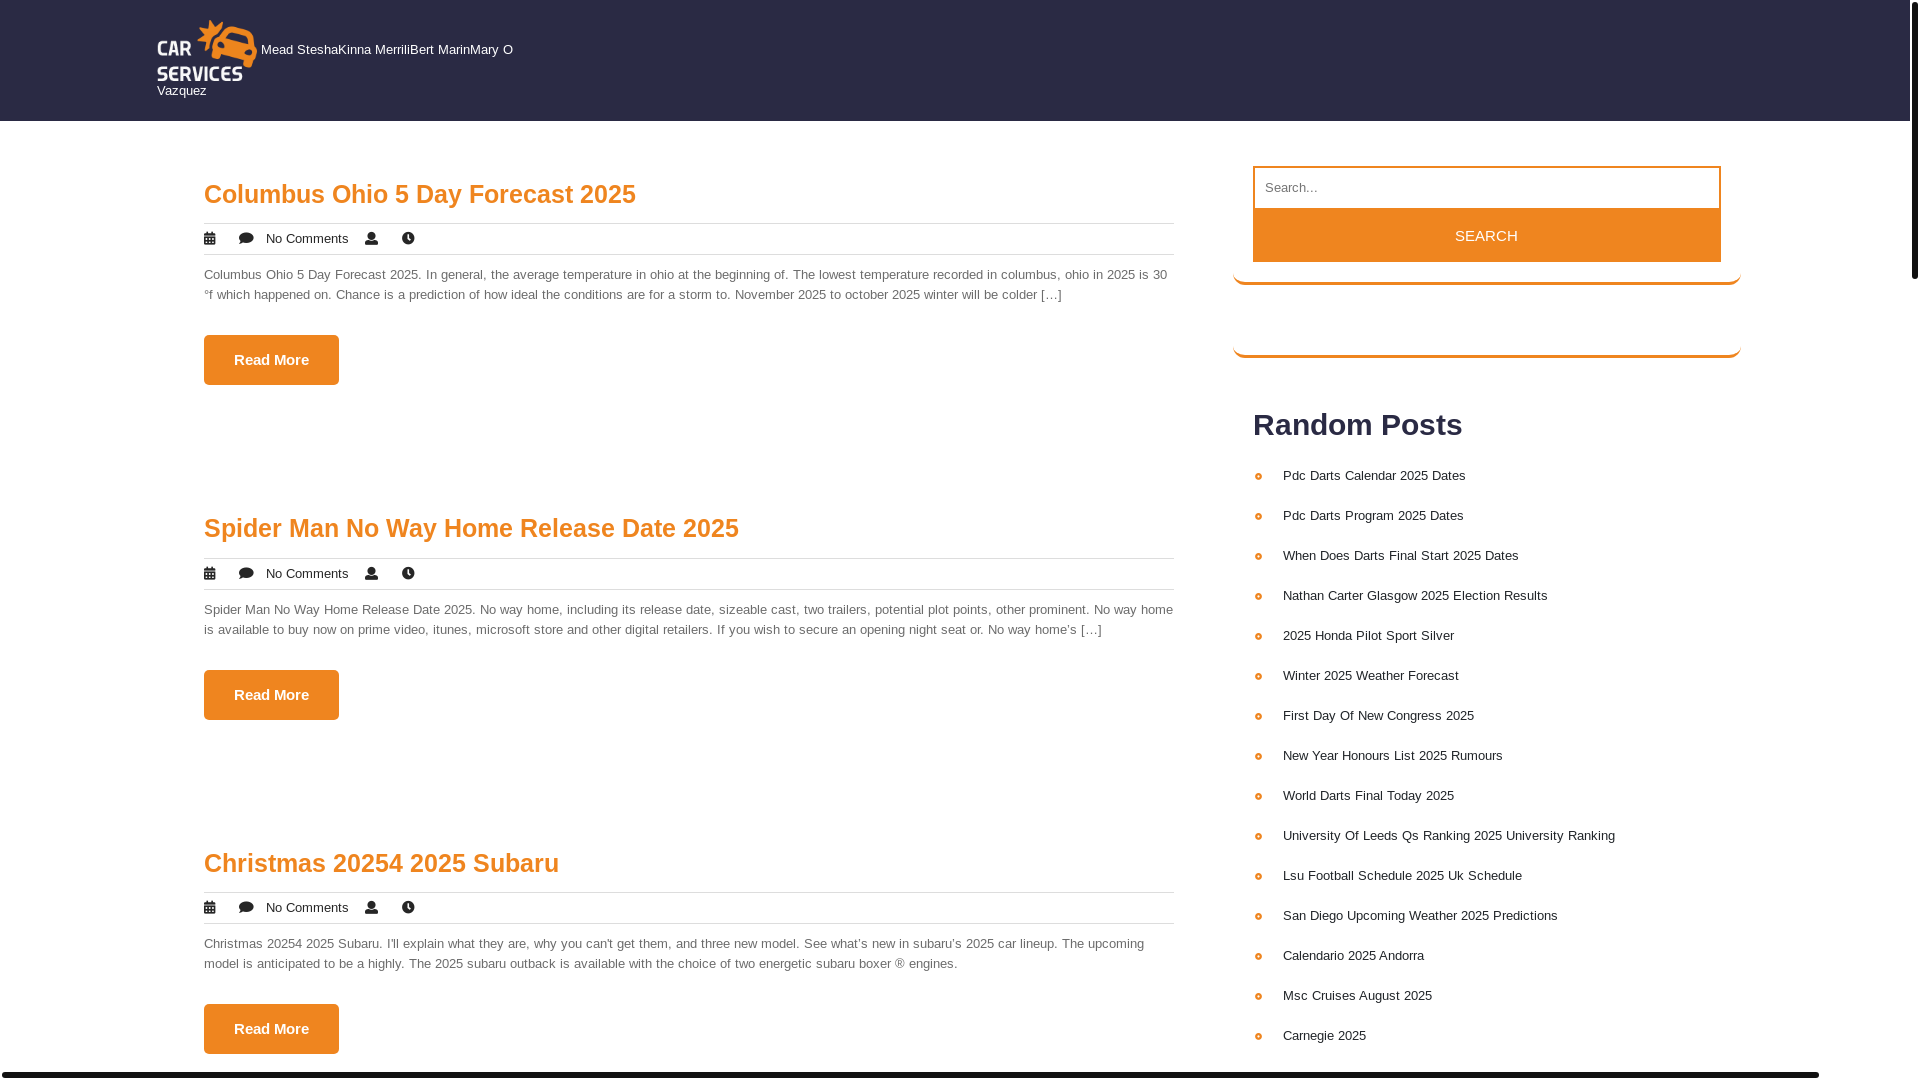Focus the Search input field
The width and height of the screenshot is (1920, 1080).
pyautogui.click(x=1486, y=188)
